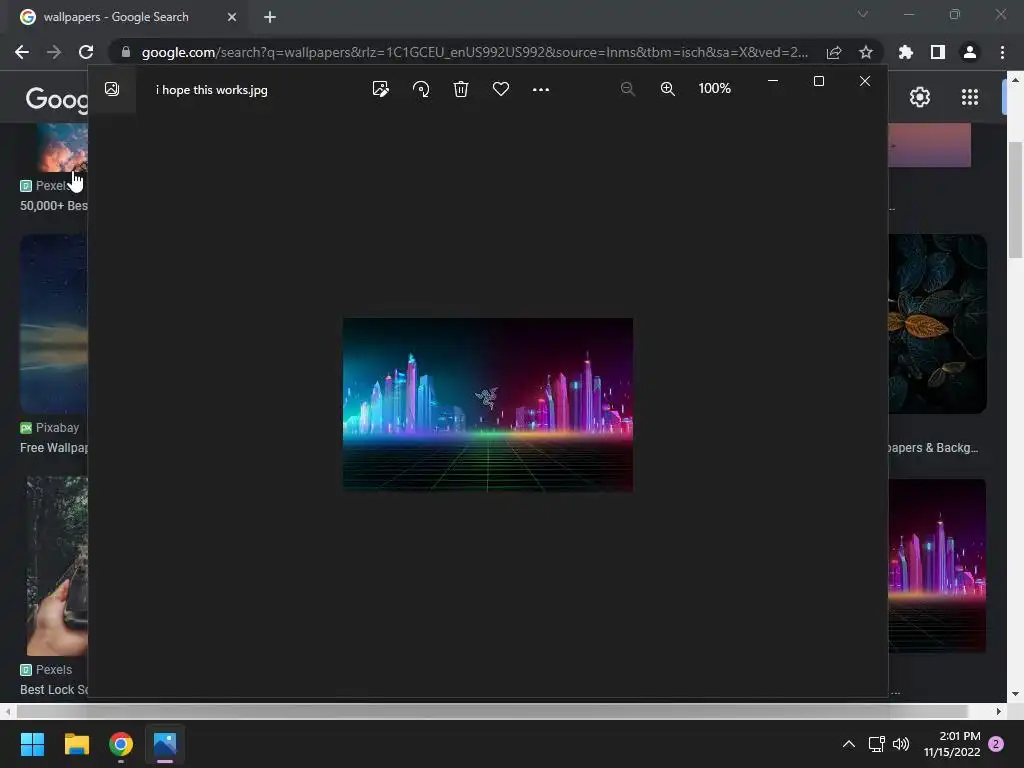Rotate the image in Photos viewer
1024x768 pixels.
(421, 89)
